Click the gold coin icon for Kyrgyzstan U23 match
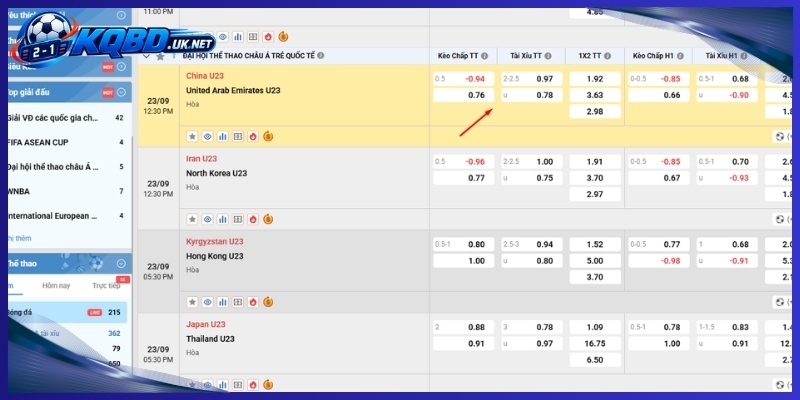Viewport: 800px width, 400px height. pos(268,302)
